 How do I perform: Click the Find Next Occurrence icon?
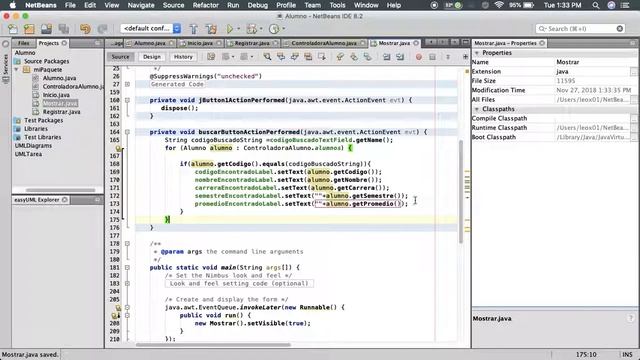point(294,57)
